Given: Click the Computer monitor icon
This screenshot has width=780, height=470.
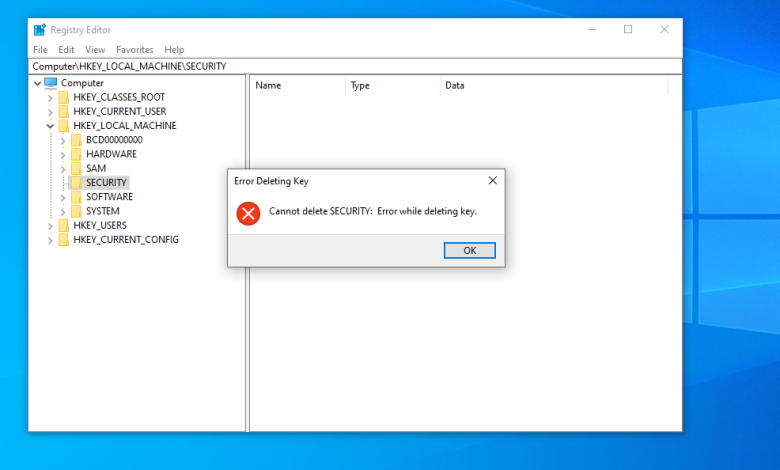Looking at the screenshot, I should click(51, 83).
